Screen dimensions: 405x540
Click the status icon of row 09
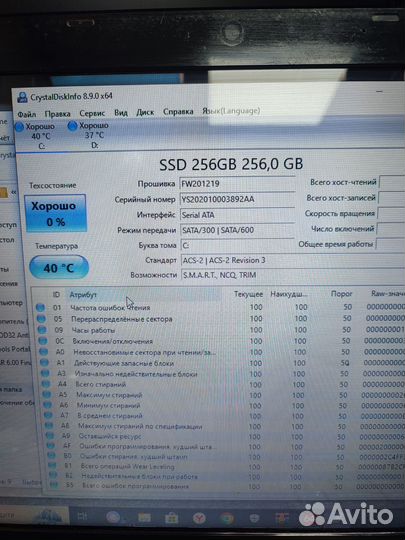click(42, 330)
